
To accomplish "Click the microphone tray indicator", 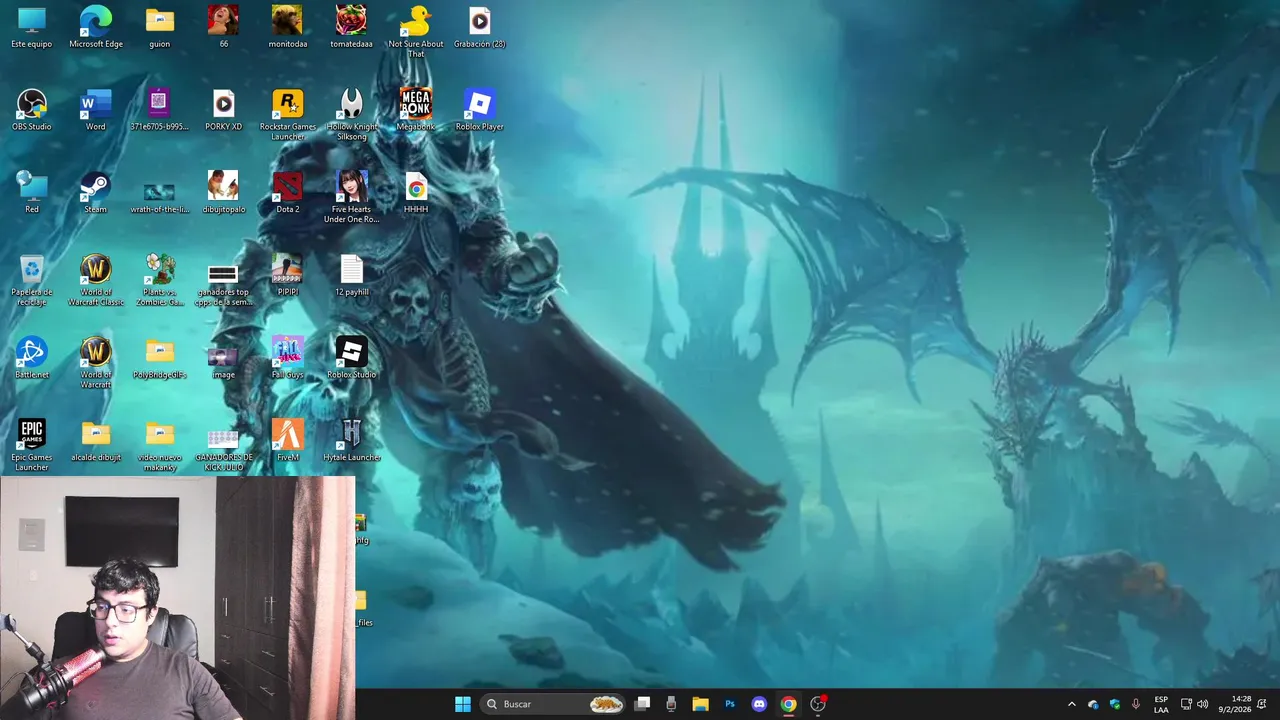I will (1136, 704).
